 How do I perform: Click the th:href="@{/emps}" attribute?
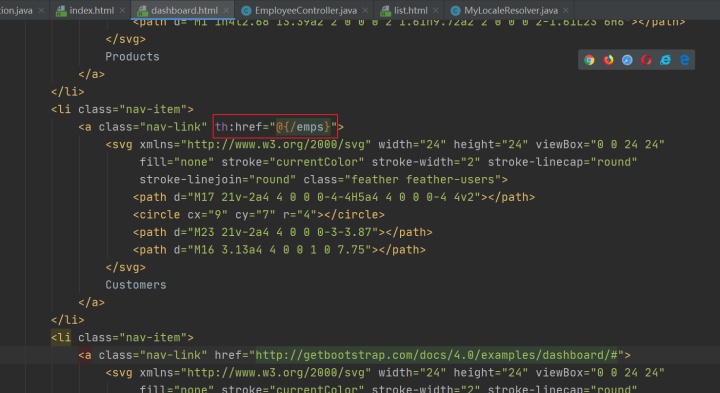276,127
